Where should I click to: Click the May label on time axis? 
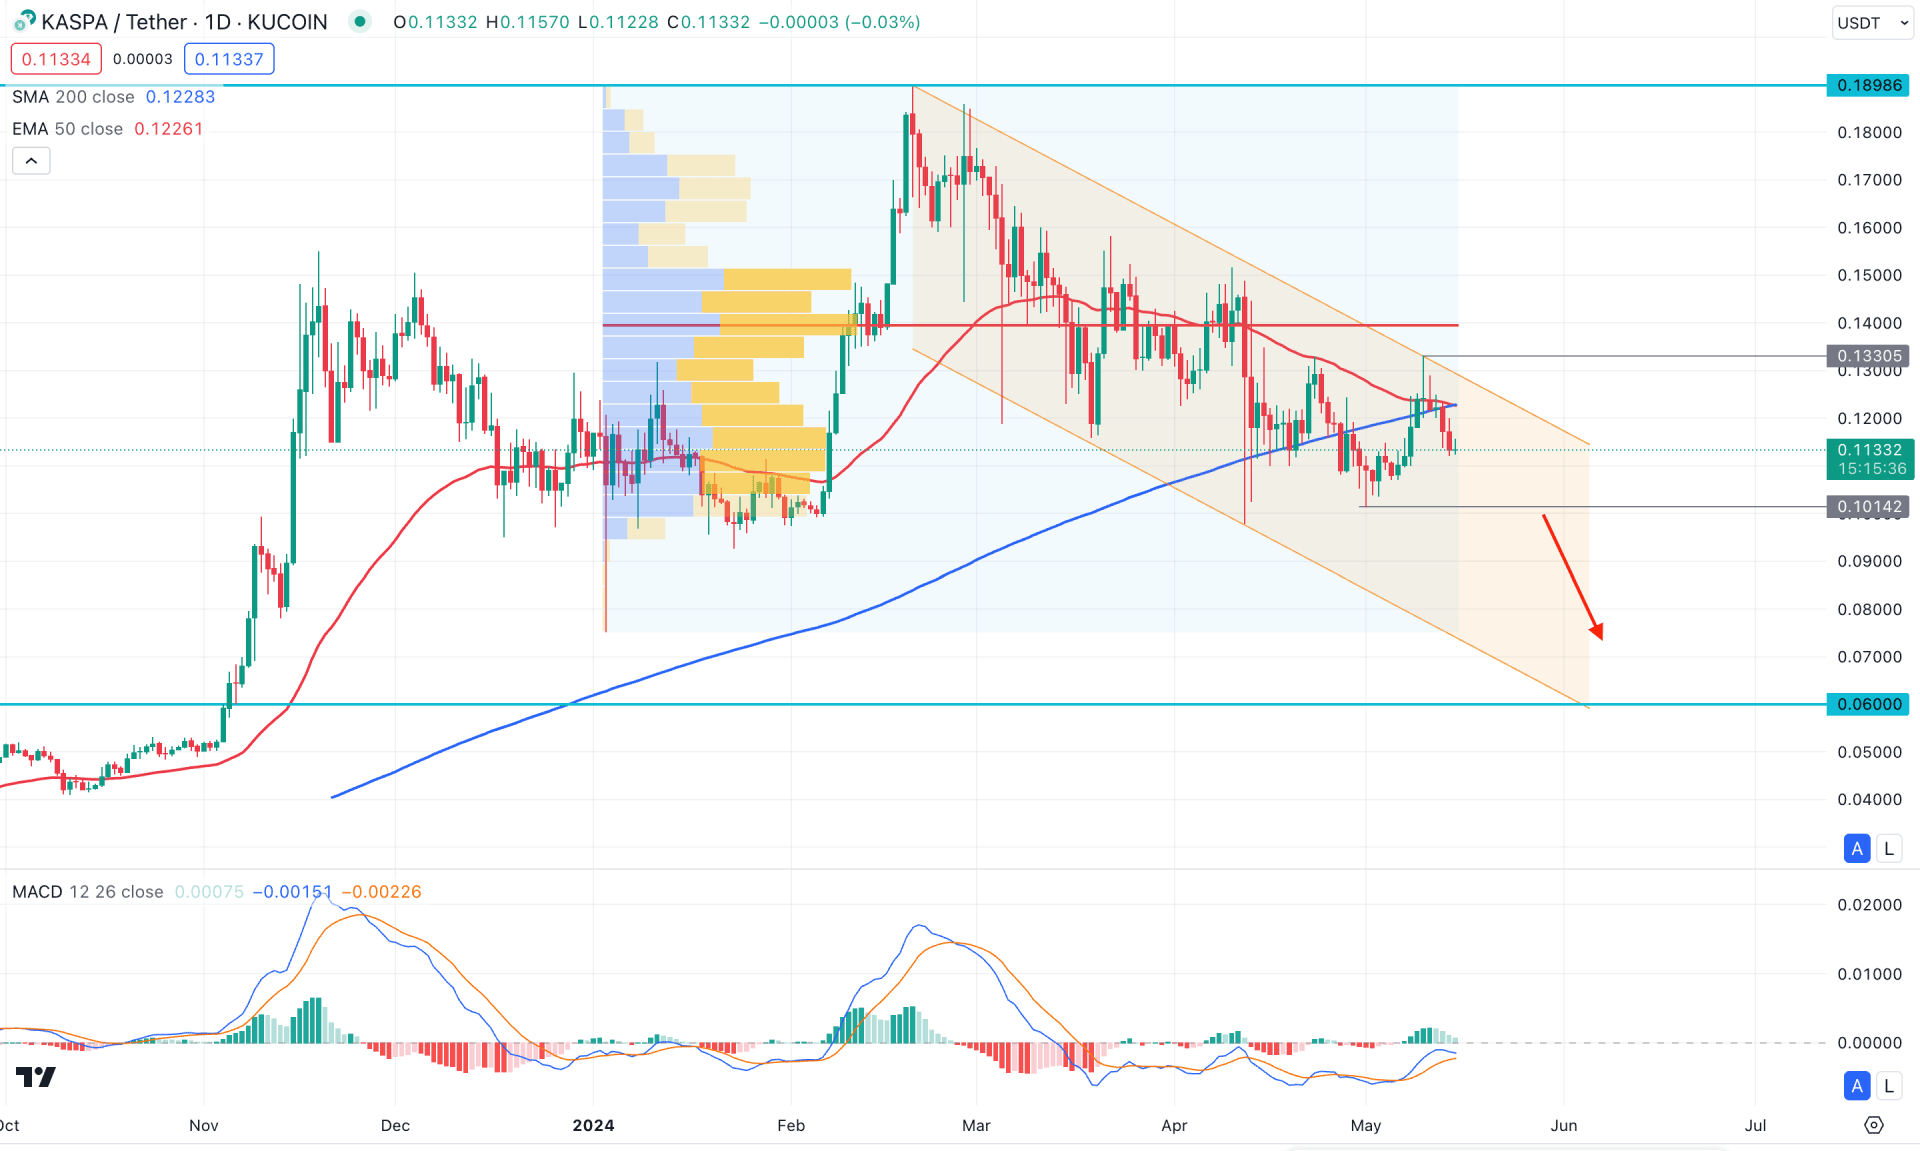click(x=1366, y=1126)
